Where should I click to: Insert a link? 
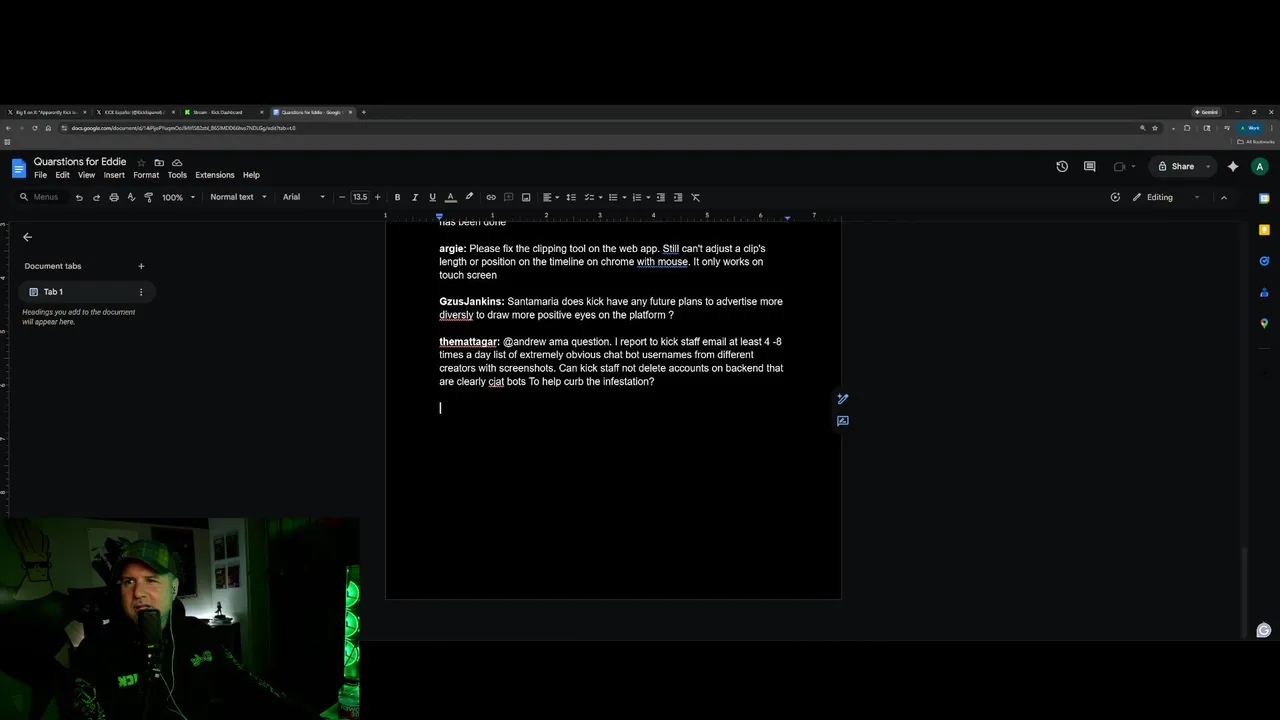491,197
